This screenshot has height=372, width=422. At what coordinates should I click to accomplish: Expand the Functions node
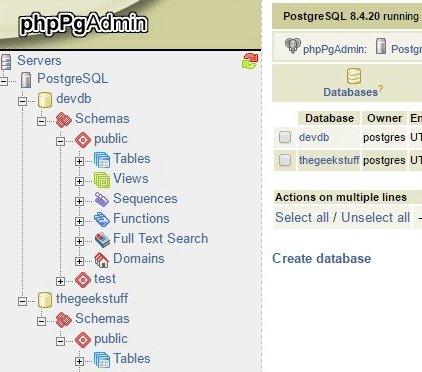click(79, 221)
